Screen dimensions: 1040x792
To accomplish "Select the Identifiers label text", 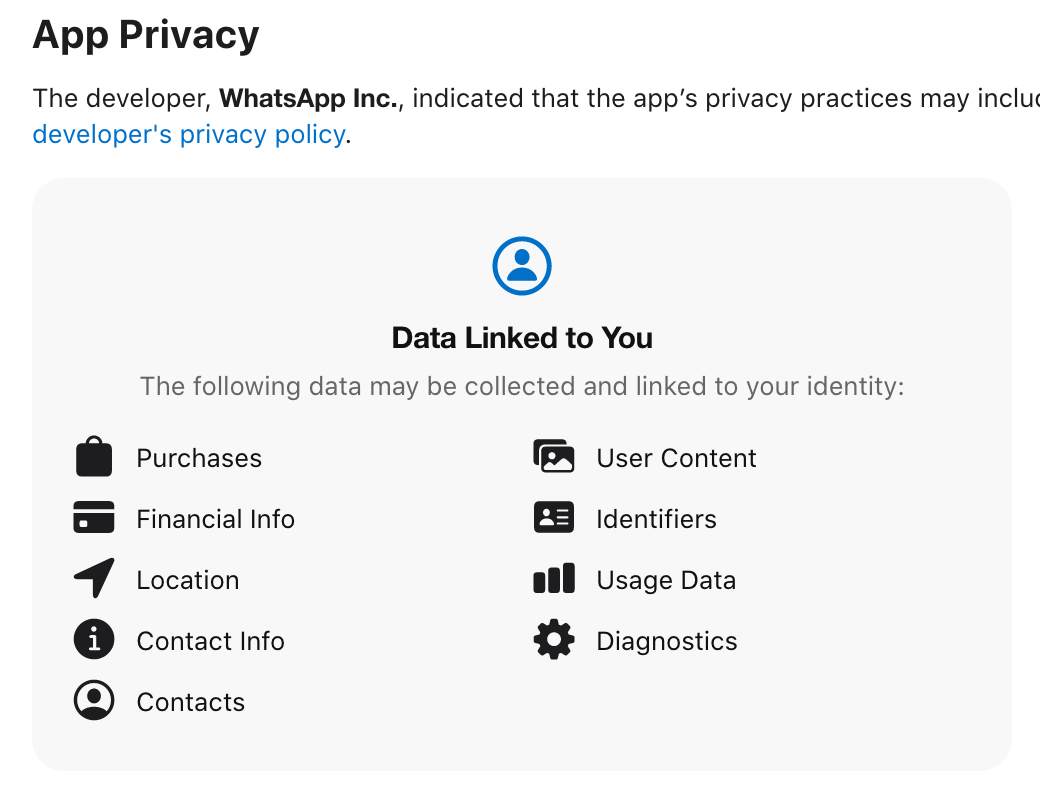I will click(x=657, y=519).
